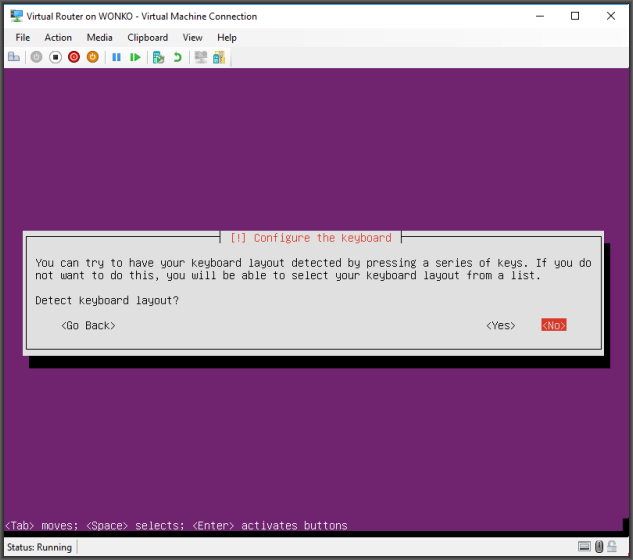Open the Clipboard menu
This screenshot has height=560, width=633.
point(148,38)
